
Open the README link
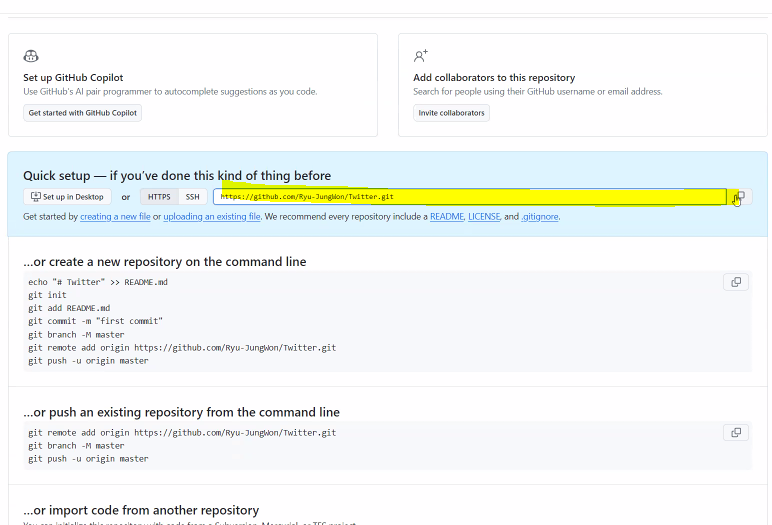tap(447, 217)
